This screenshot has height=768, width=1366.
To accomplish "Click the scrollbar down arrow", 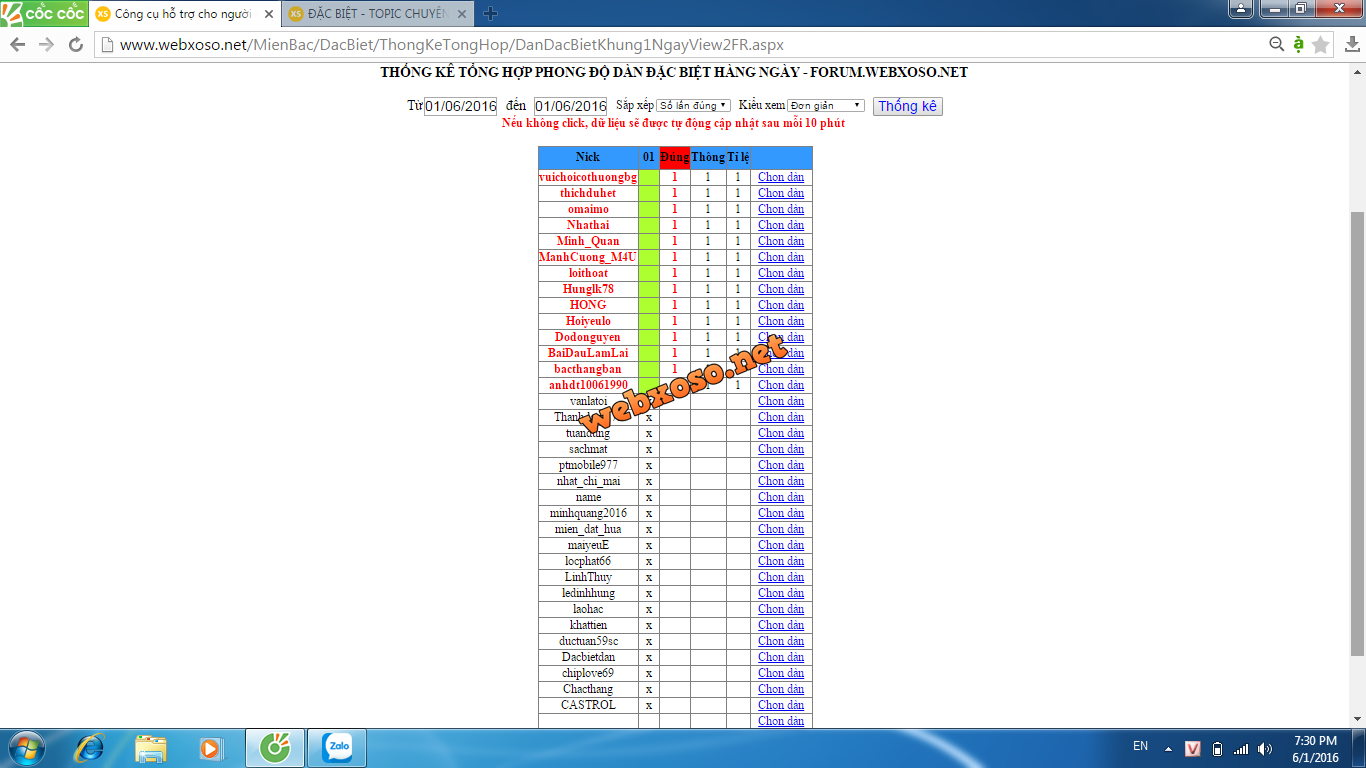I will coord(1358,719).
